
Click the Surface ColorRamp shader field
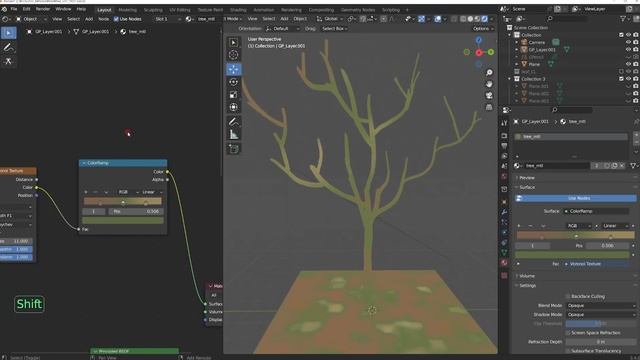click(596, 211)
